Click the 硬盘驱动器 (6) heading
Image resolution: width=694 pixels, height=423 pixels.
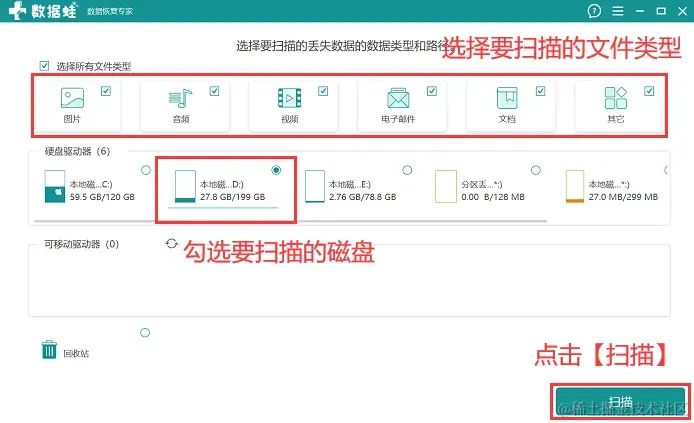77,151
